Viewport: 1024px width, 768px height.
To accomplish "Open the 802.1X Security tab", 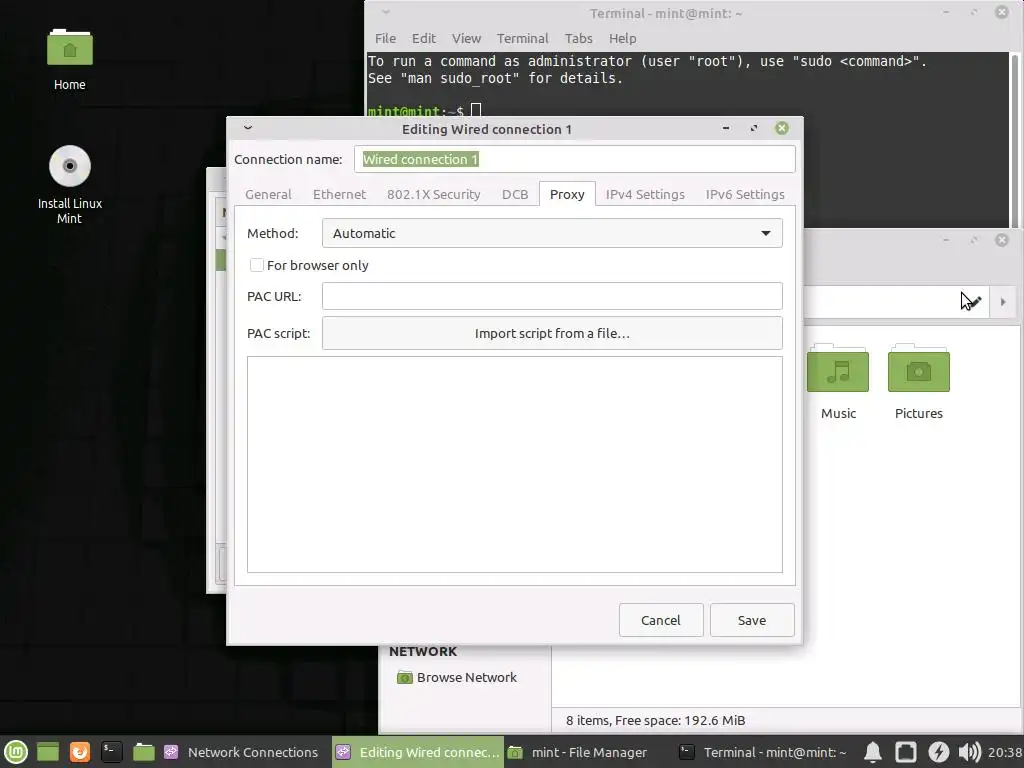I will [434, 195].
